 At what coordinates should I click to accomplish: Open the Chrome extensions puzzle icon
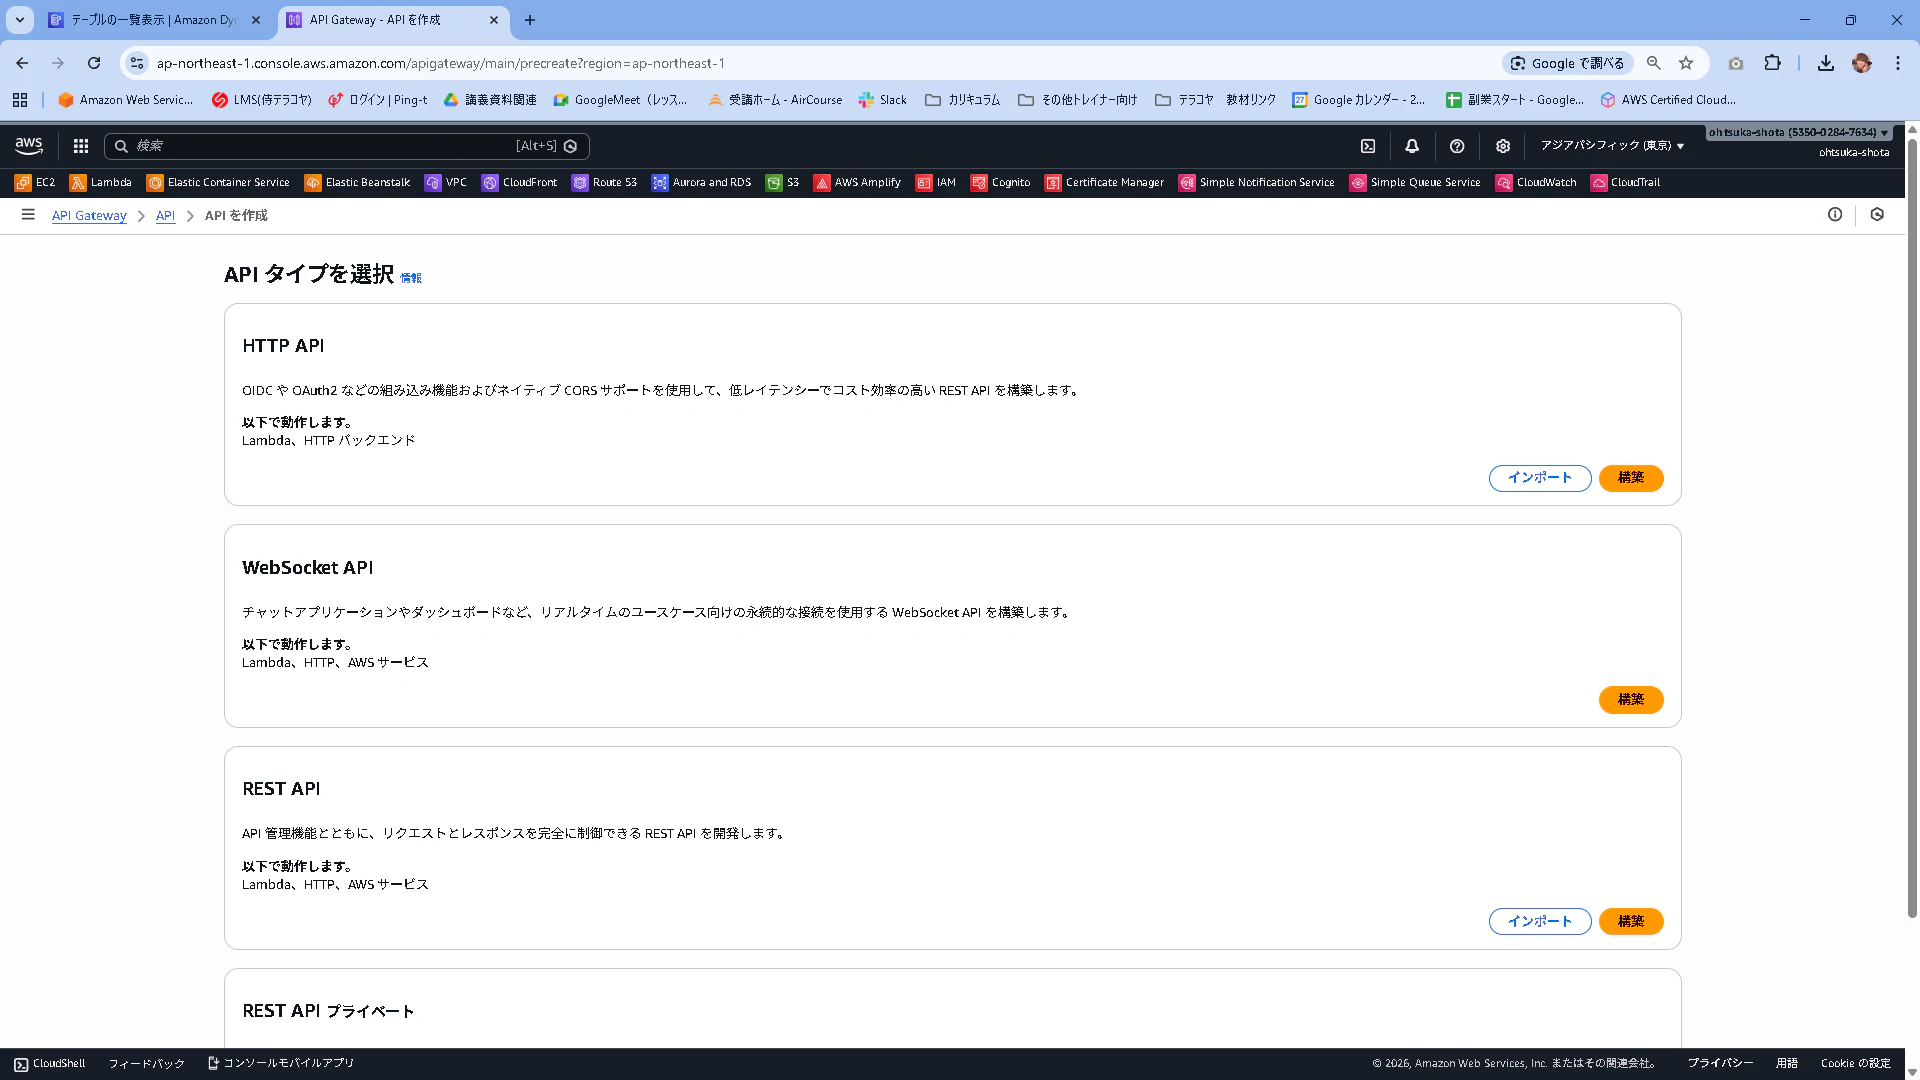(1772, 63)
